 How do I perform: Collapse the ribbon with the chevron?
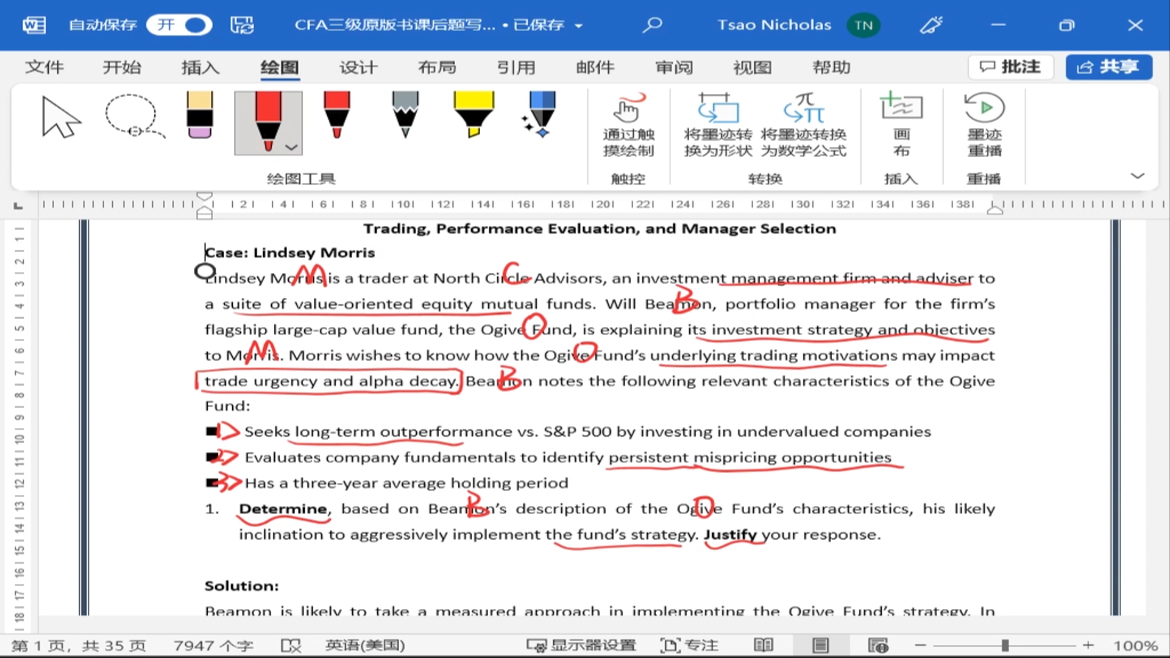click(x=1137, y=176)
